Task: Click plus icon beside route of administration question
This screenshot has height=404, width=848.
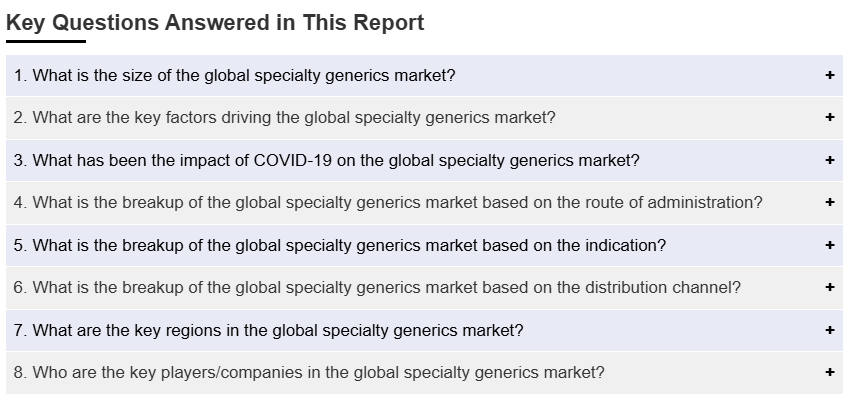Action: click(x=830, y=203)
